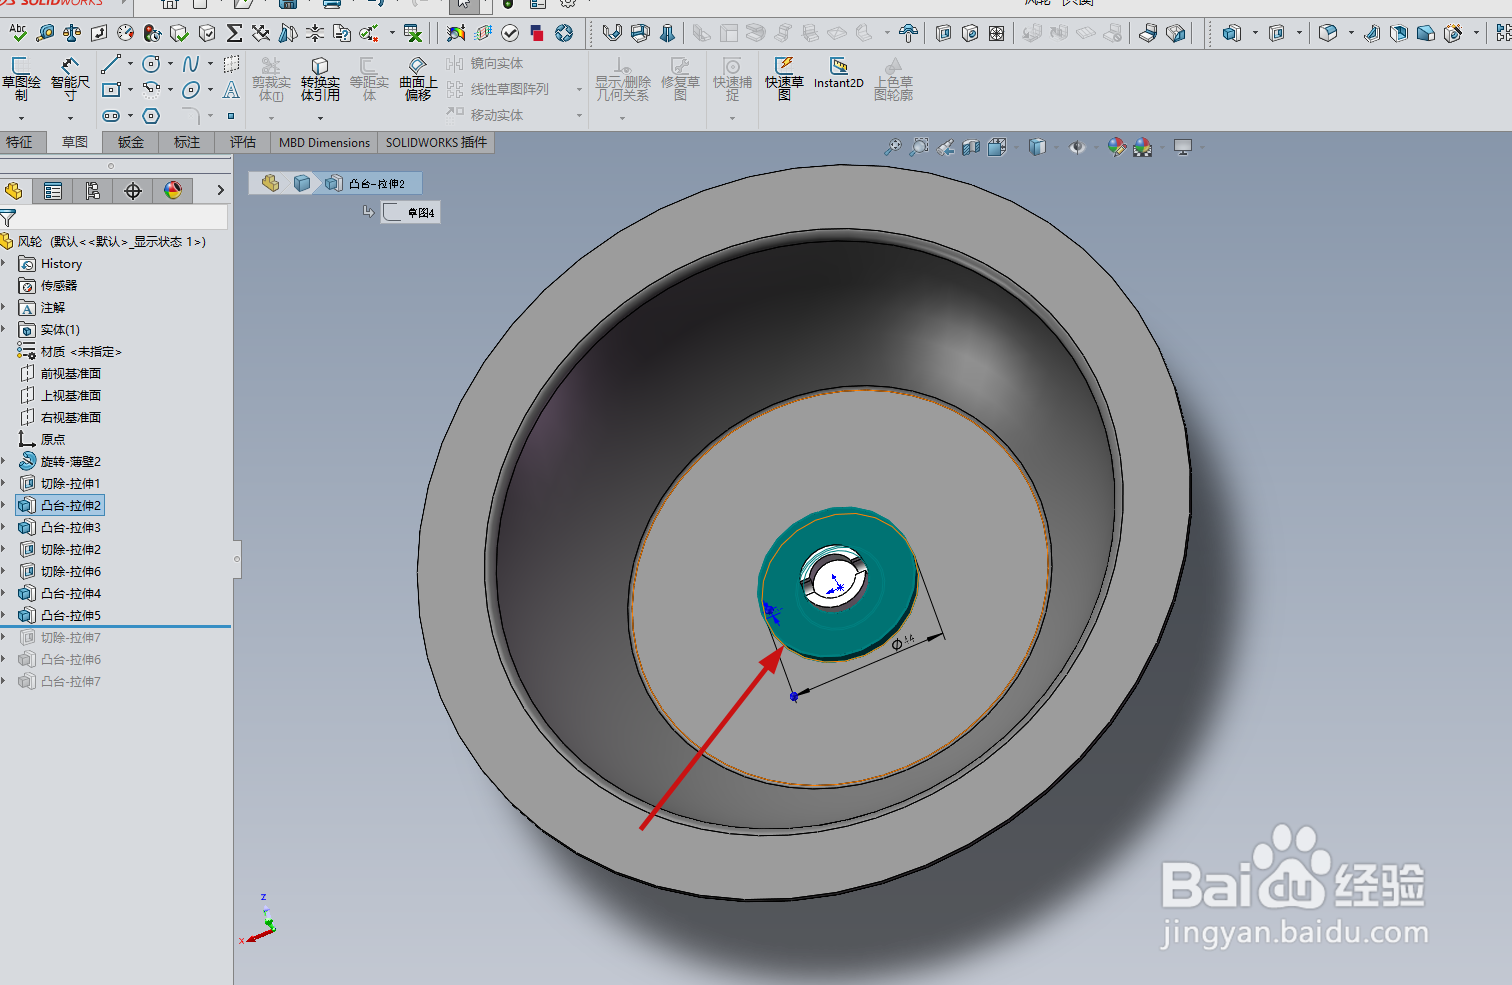
Task: Expand the 注解 annotations folder
Action: (x=5, y=308)
